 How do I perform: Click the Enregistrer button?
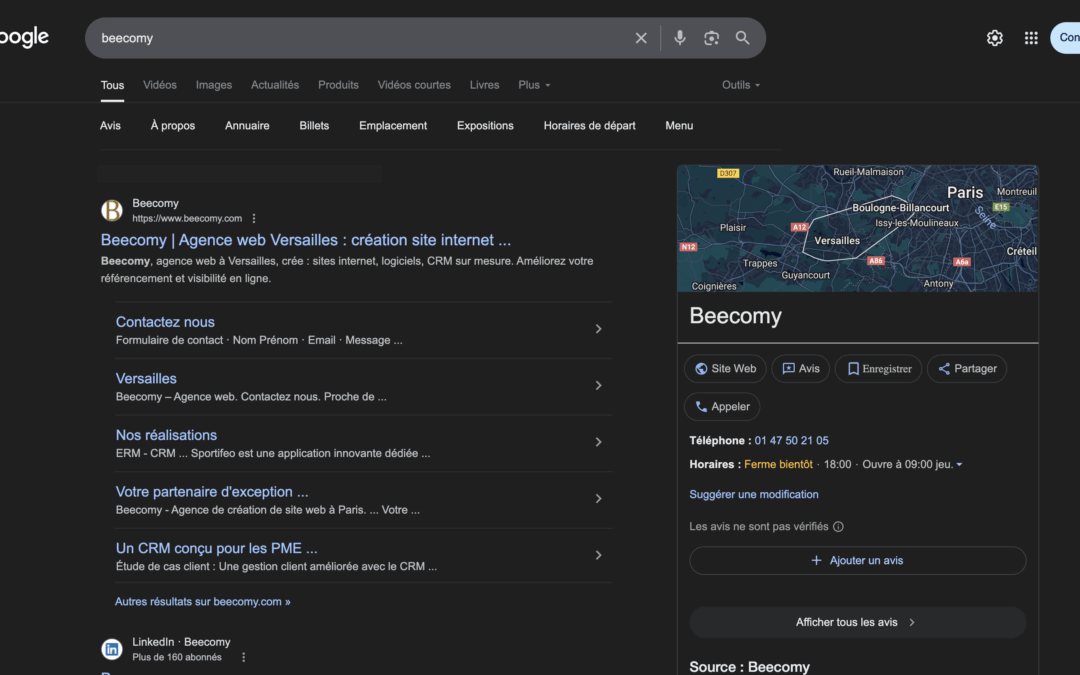click(x=878, y=368)
